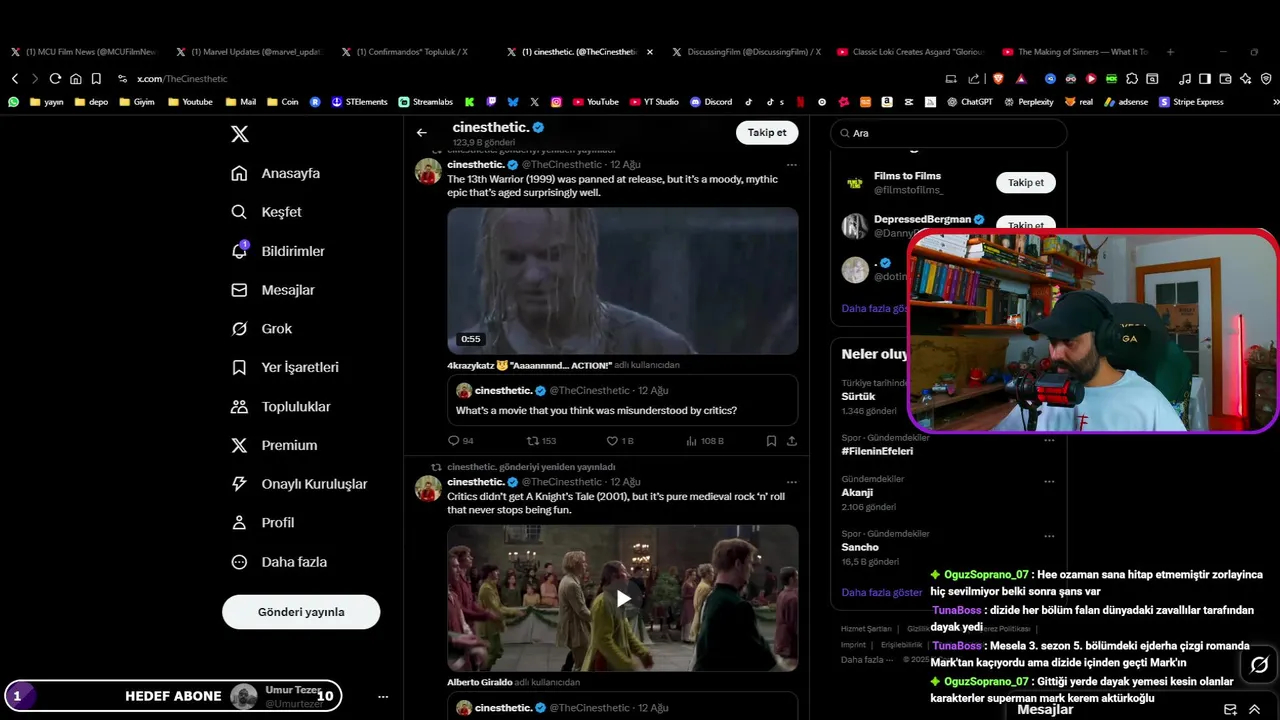
Task: Open more options for the Akanji trend
Action: pyautogui.click(x=1049, y=481)
